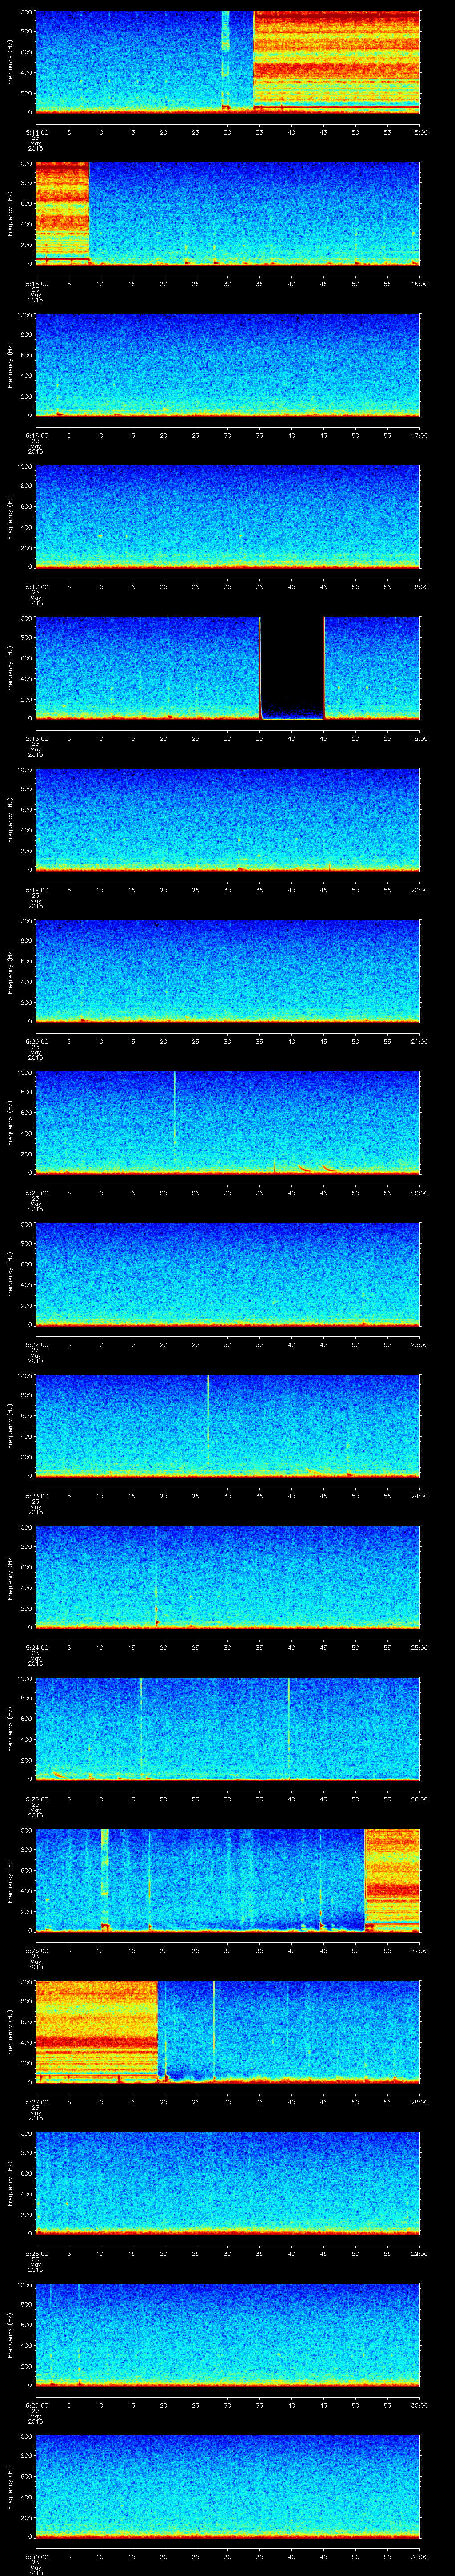Click the 5:22:00 spectrogram plot
The image size is (455, 2576).
(227, 1273)
